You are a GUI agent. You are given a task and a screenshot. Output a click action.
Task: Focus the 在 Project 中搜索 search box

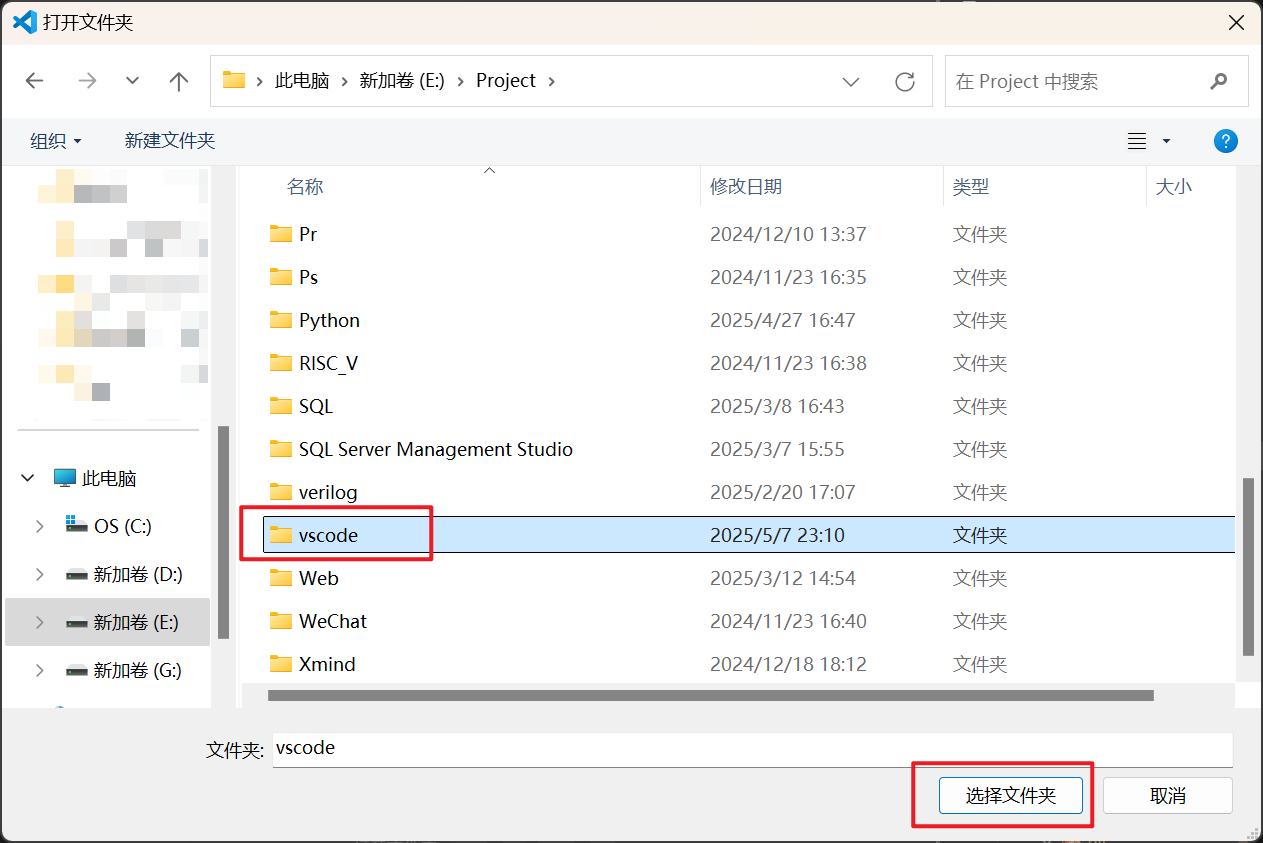(1096, 81)
